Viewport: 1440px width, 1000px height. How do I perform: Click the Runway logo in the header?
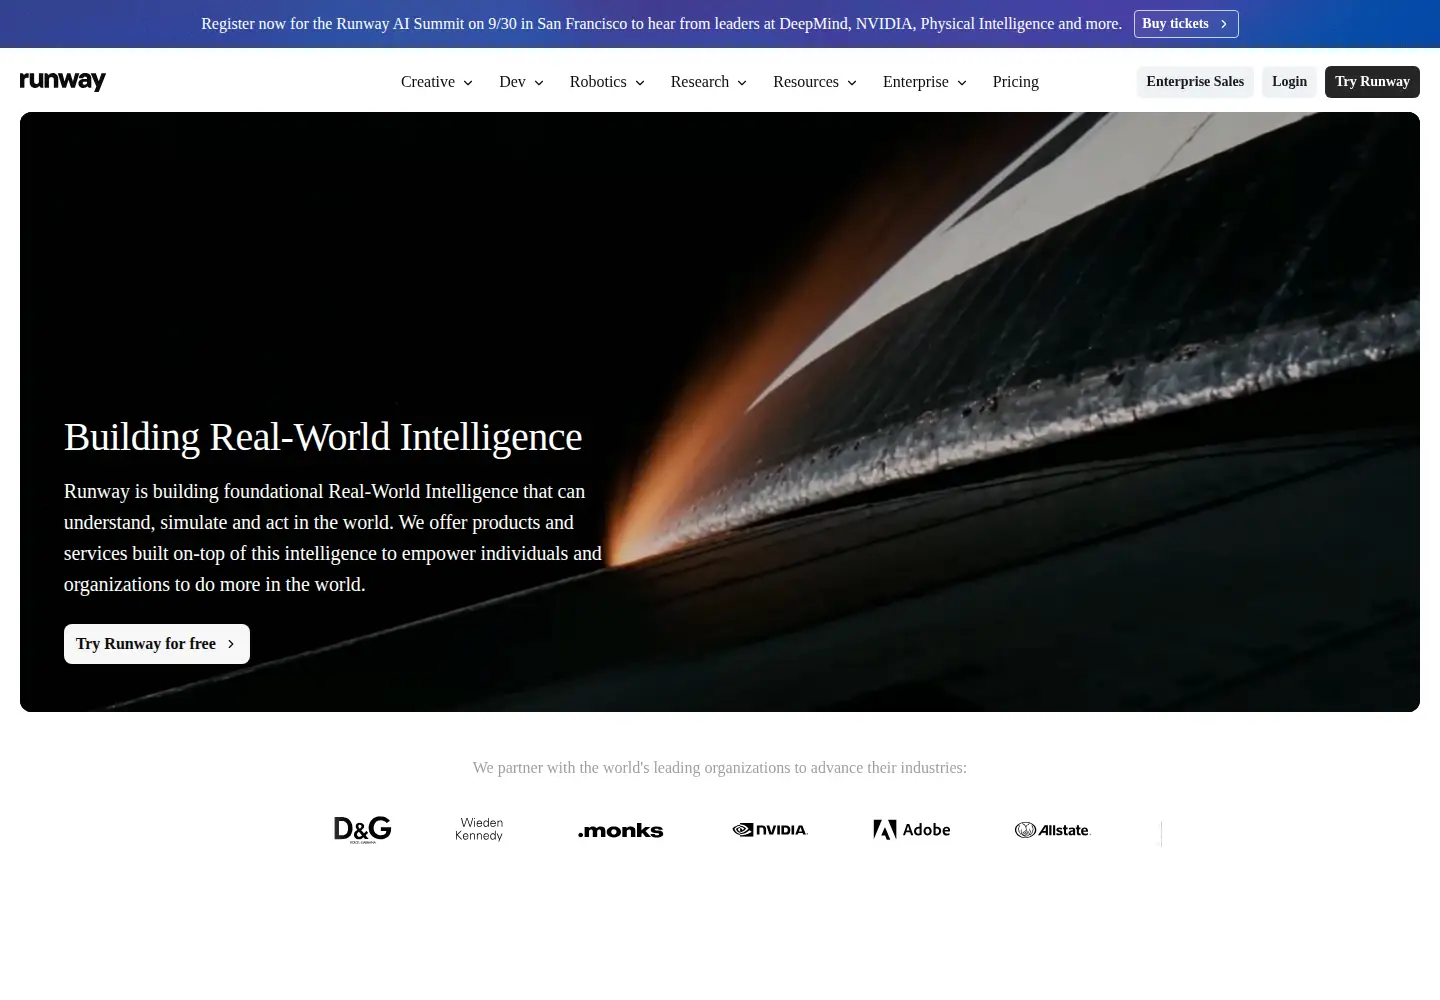point(63,81)
